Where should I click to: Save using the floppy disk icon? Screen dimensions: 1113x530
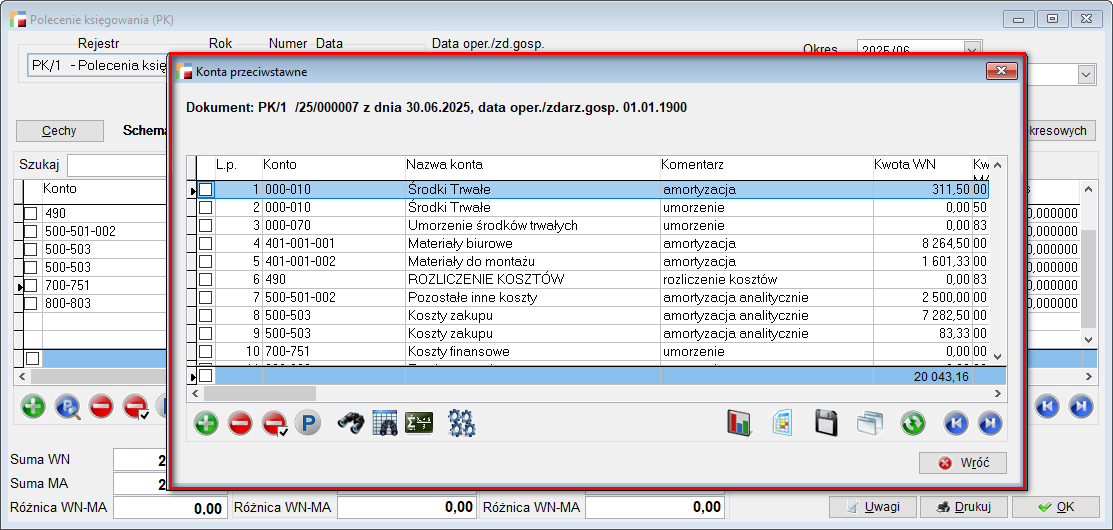tap(826, 423)
